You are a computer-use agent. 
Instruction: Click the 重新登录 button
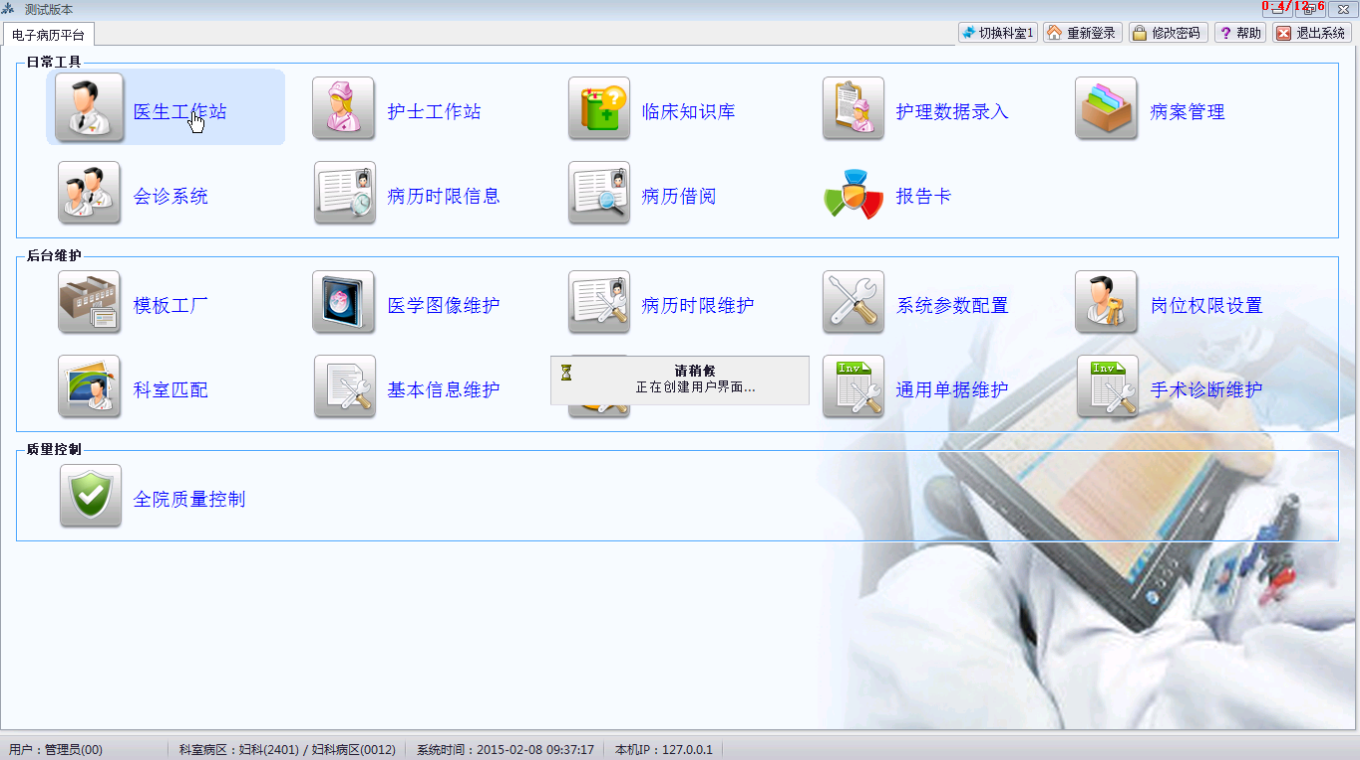[x=1082, y=33]
